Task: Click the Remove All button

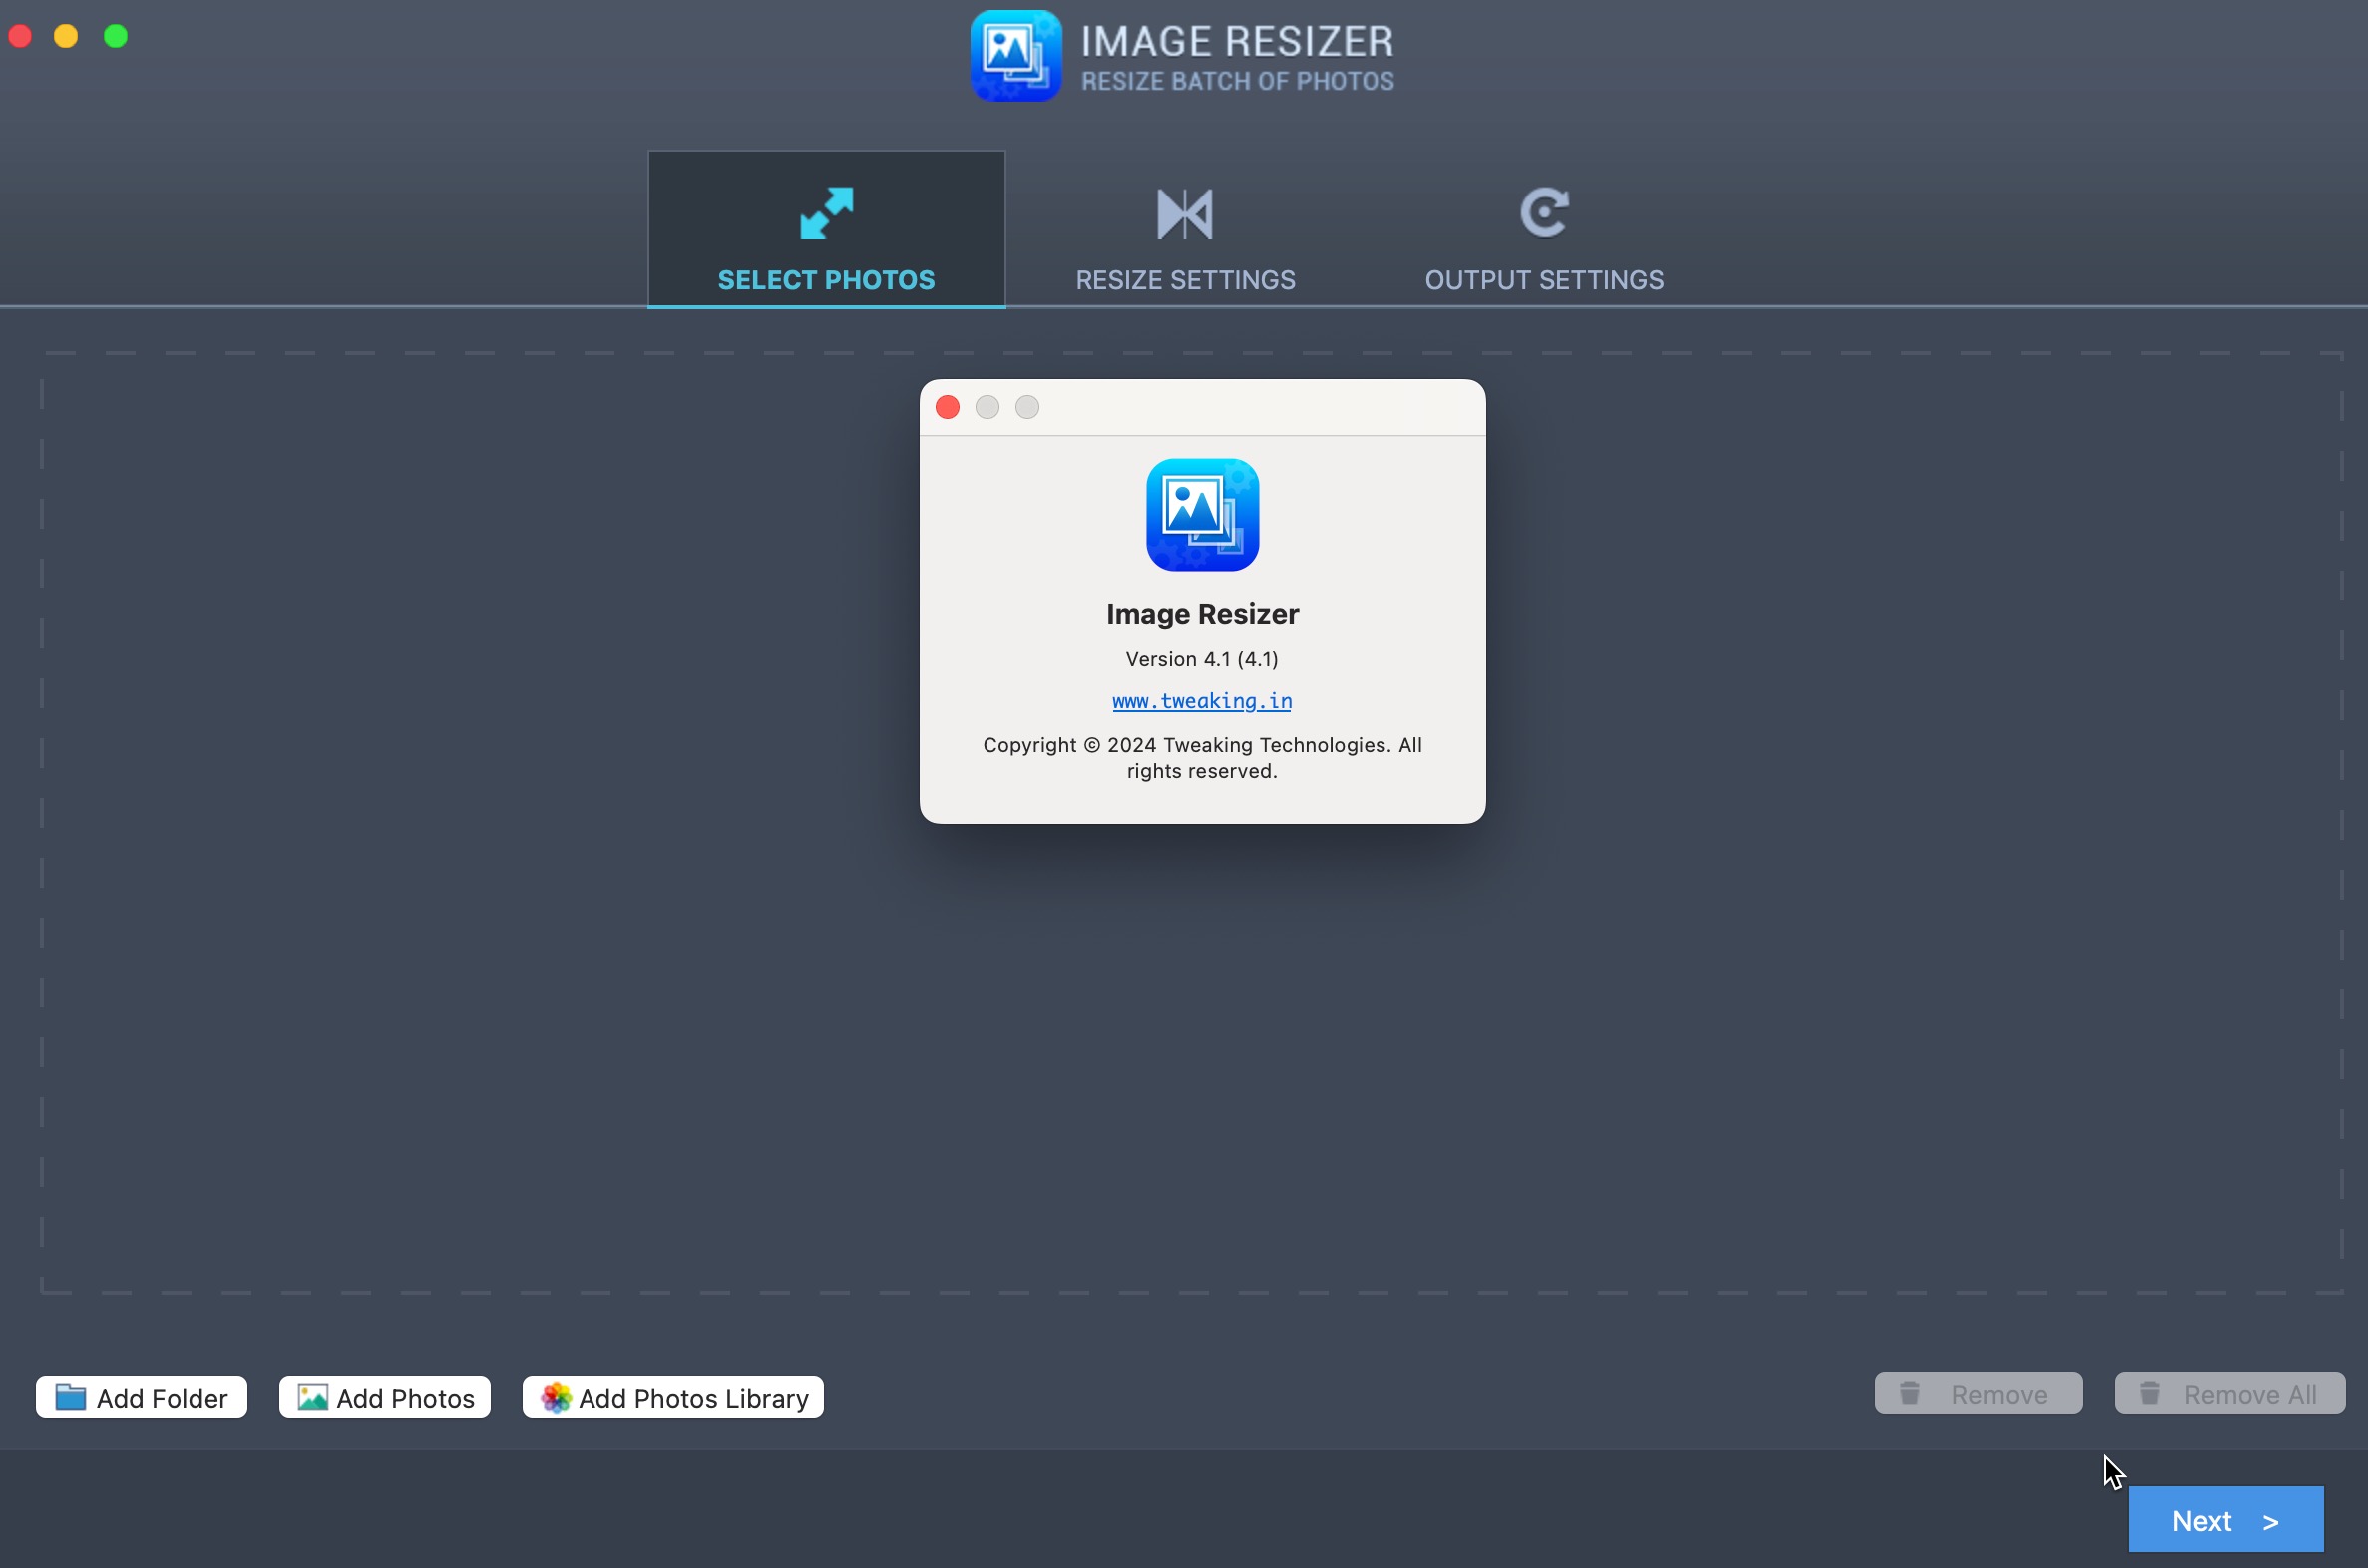Action: click(2229, 1394)
